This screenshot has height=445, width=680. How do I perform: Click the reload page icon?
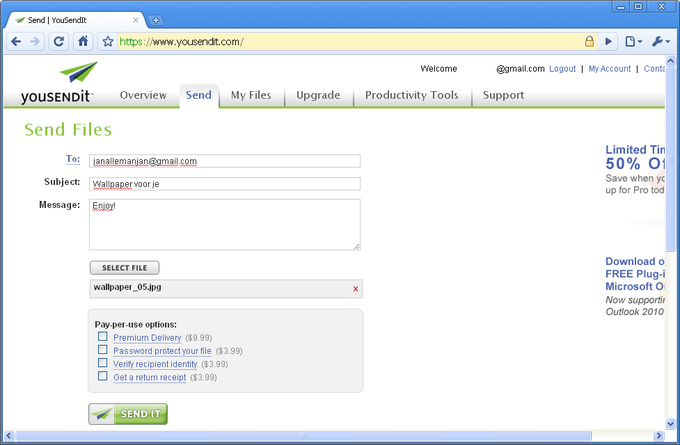point(59,42)
